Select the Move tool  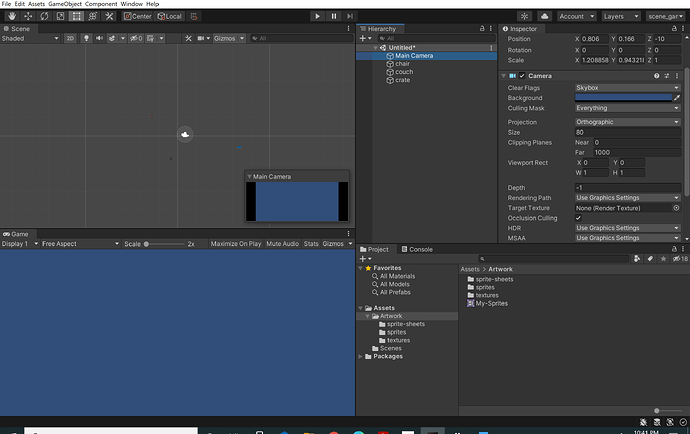click(x=28, y=16)
